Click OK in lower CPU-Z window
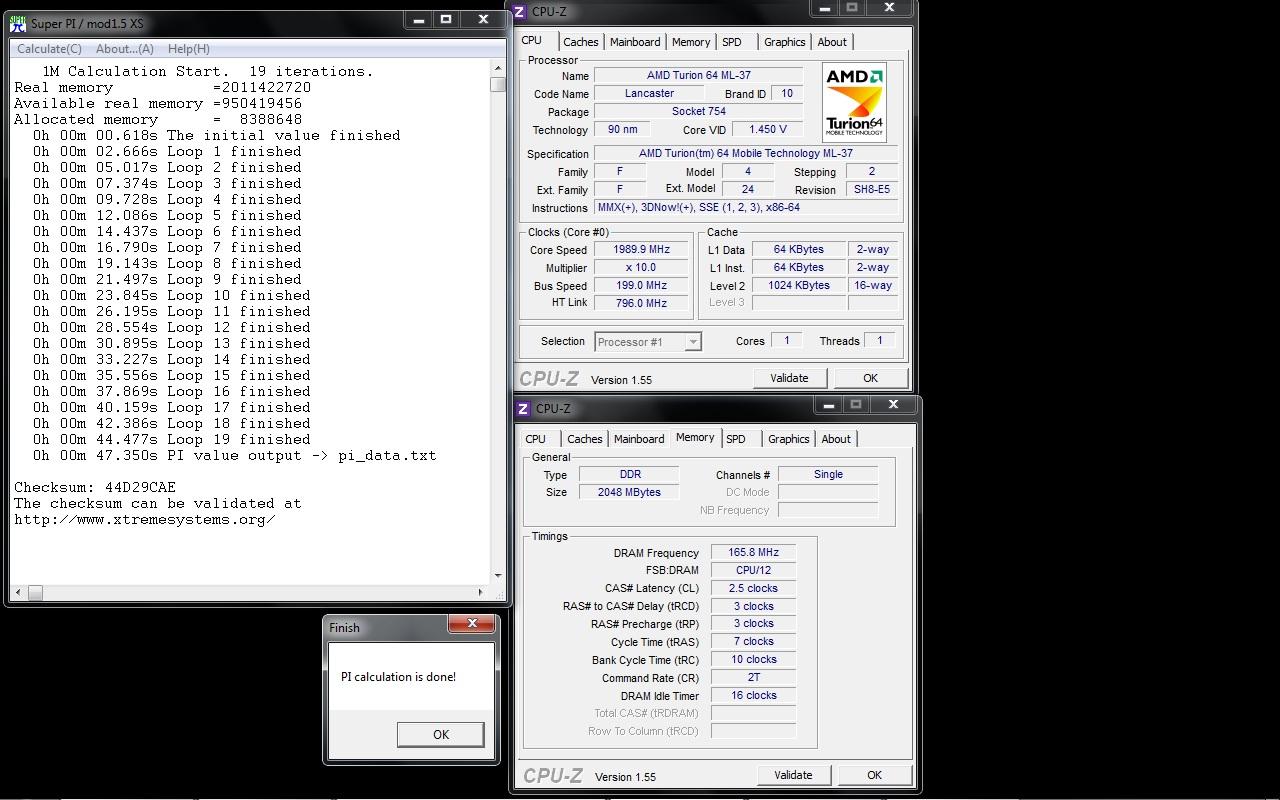Screen dimensions: 1280x800 click(x=874, y=775)
